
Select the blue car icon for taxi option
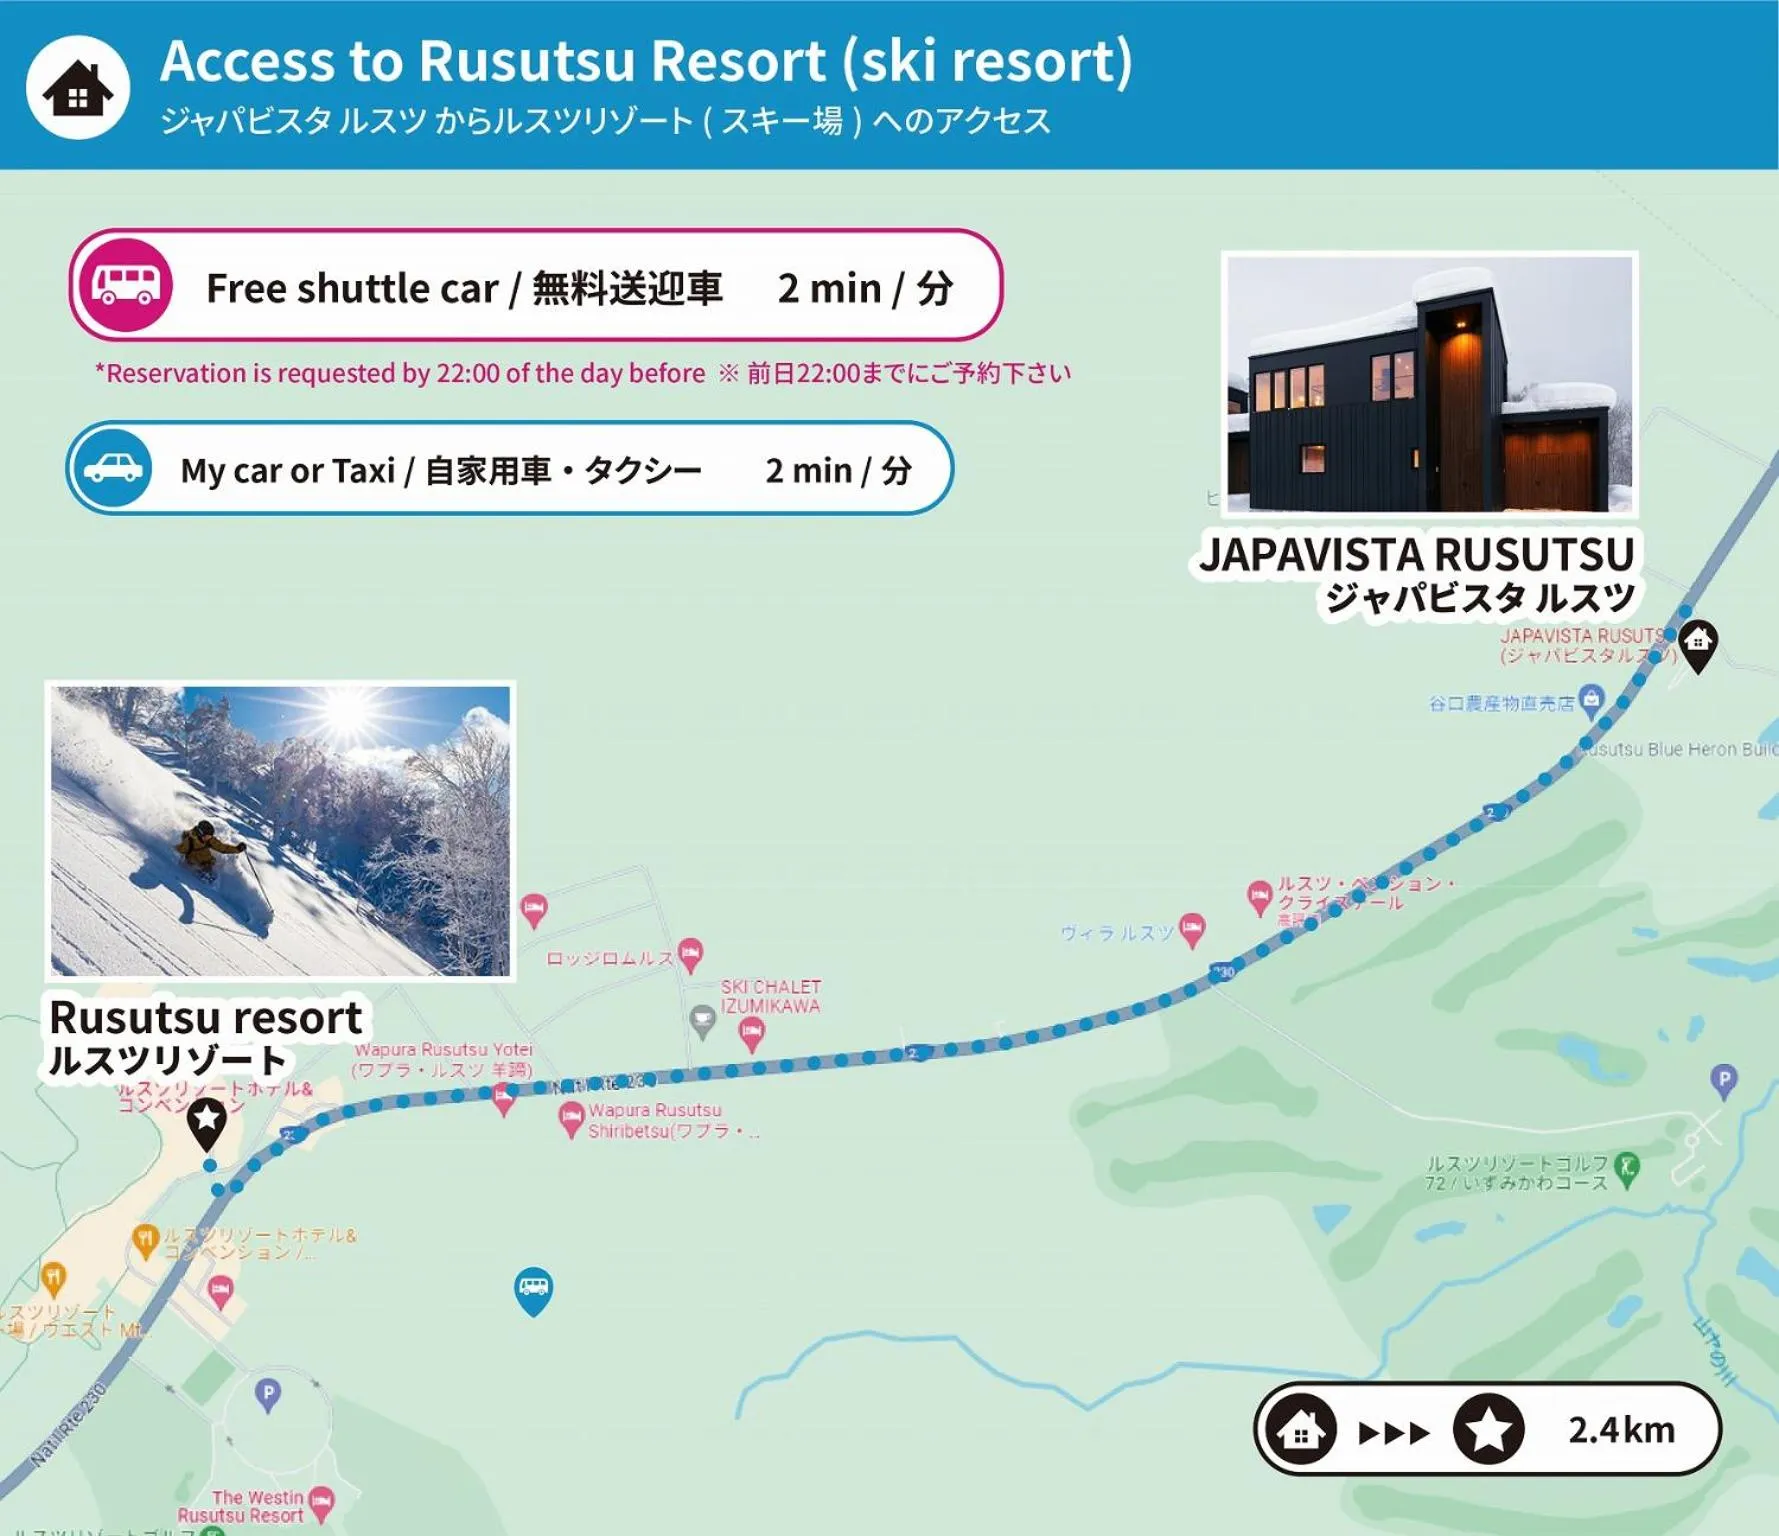113,469
